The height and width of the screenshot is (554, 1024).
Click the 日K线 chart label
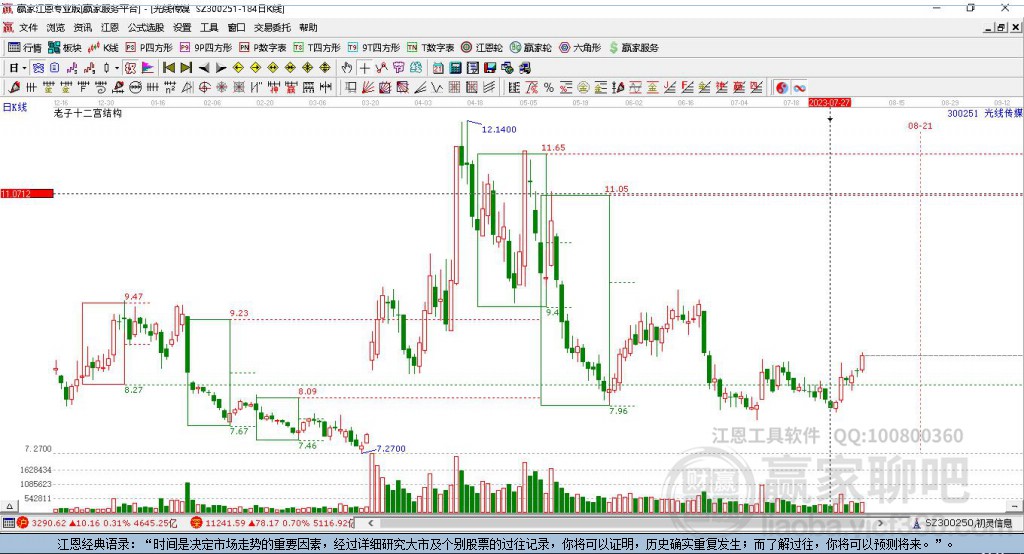click(15, 107)
